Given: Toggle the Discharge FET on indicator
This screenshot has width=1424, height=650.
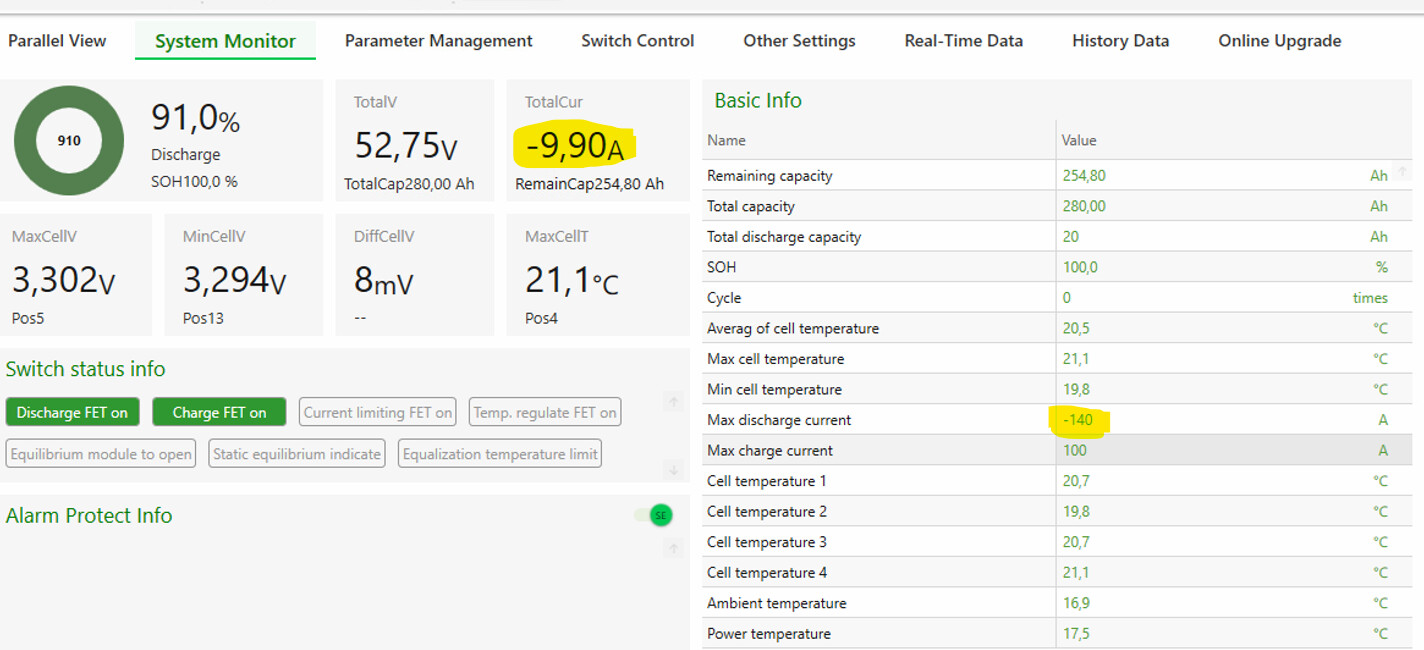Looking at the screenshot, I should (x=72, y=412).
